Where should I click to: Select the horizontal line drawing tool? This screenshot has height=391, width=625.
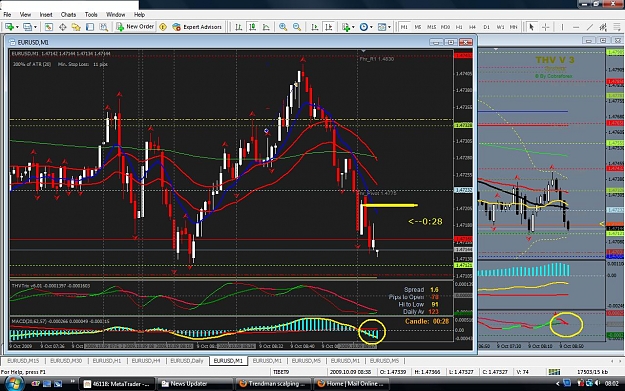click(x=576, y=27)
